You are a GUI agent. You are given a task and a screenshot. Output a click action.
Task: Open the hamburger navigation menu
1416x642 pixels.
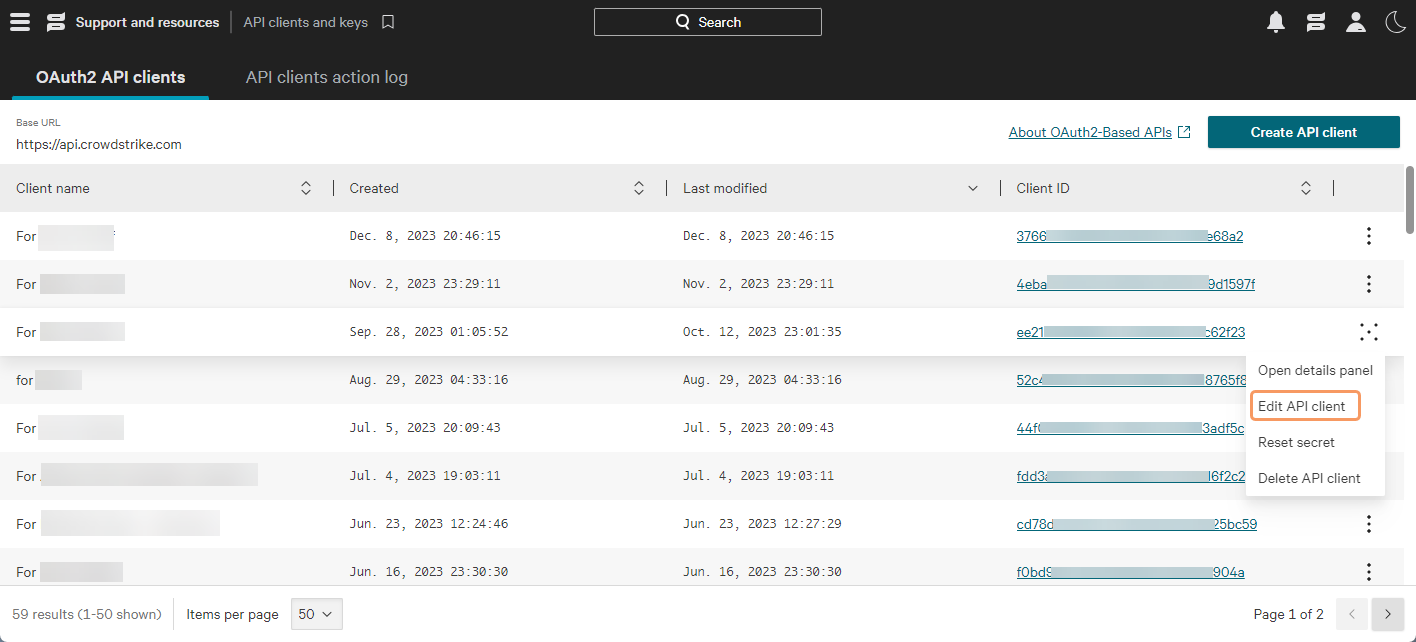20,22
